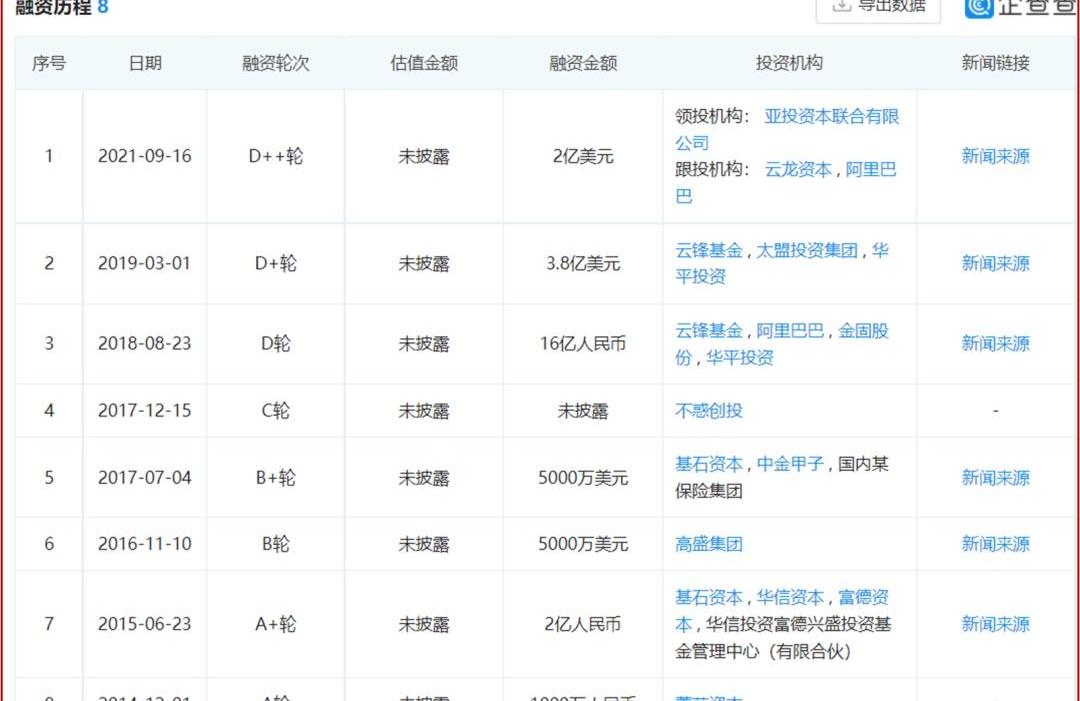1080x701 pixels.
Task: Click 5000万美元 amount in B轮 row
Action: (583, 544)
